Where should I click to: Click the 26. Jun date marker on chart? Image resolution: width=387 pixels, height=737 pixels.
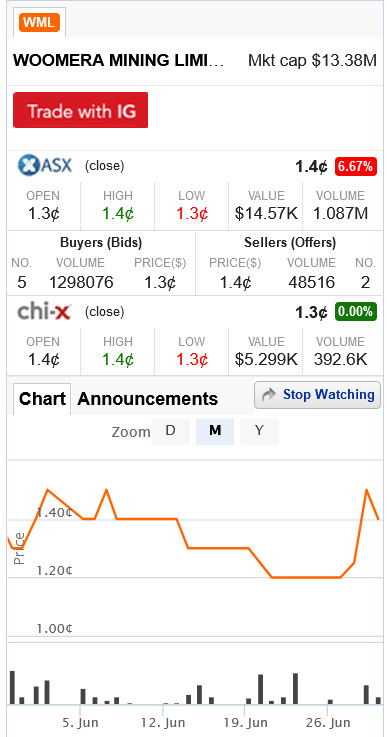click(x=327, y=722)
